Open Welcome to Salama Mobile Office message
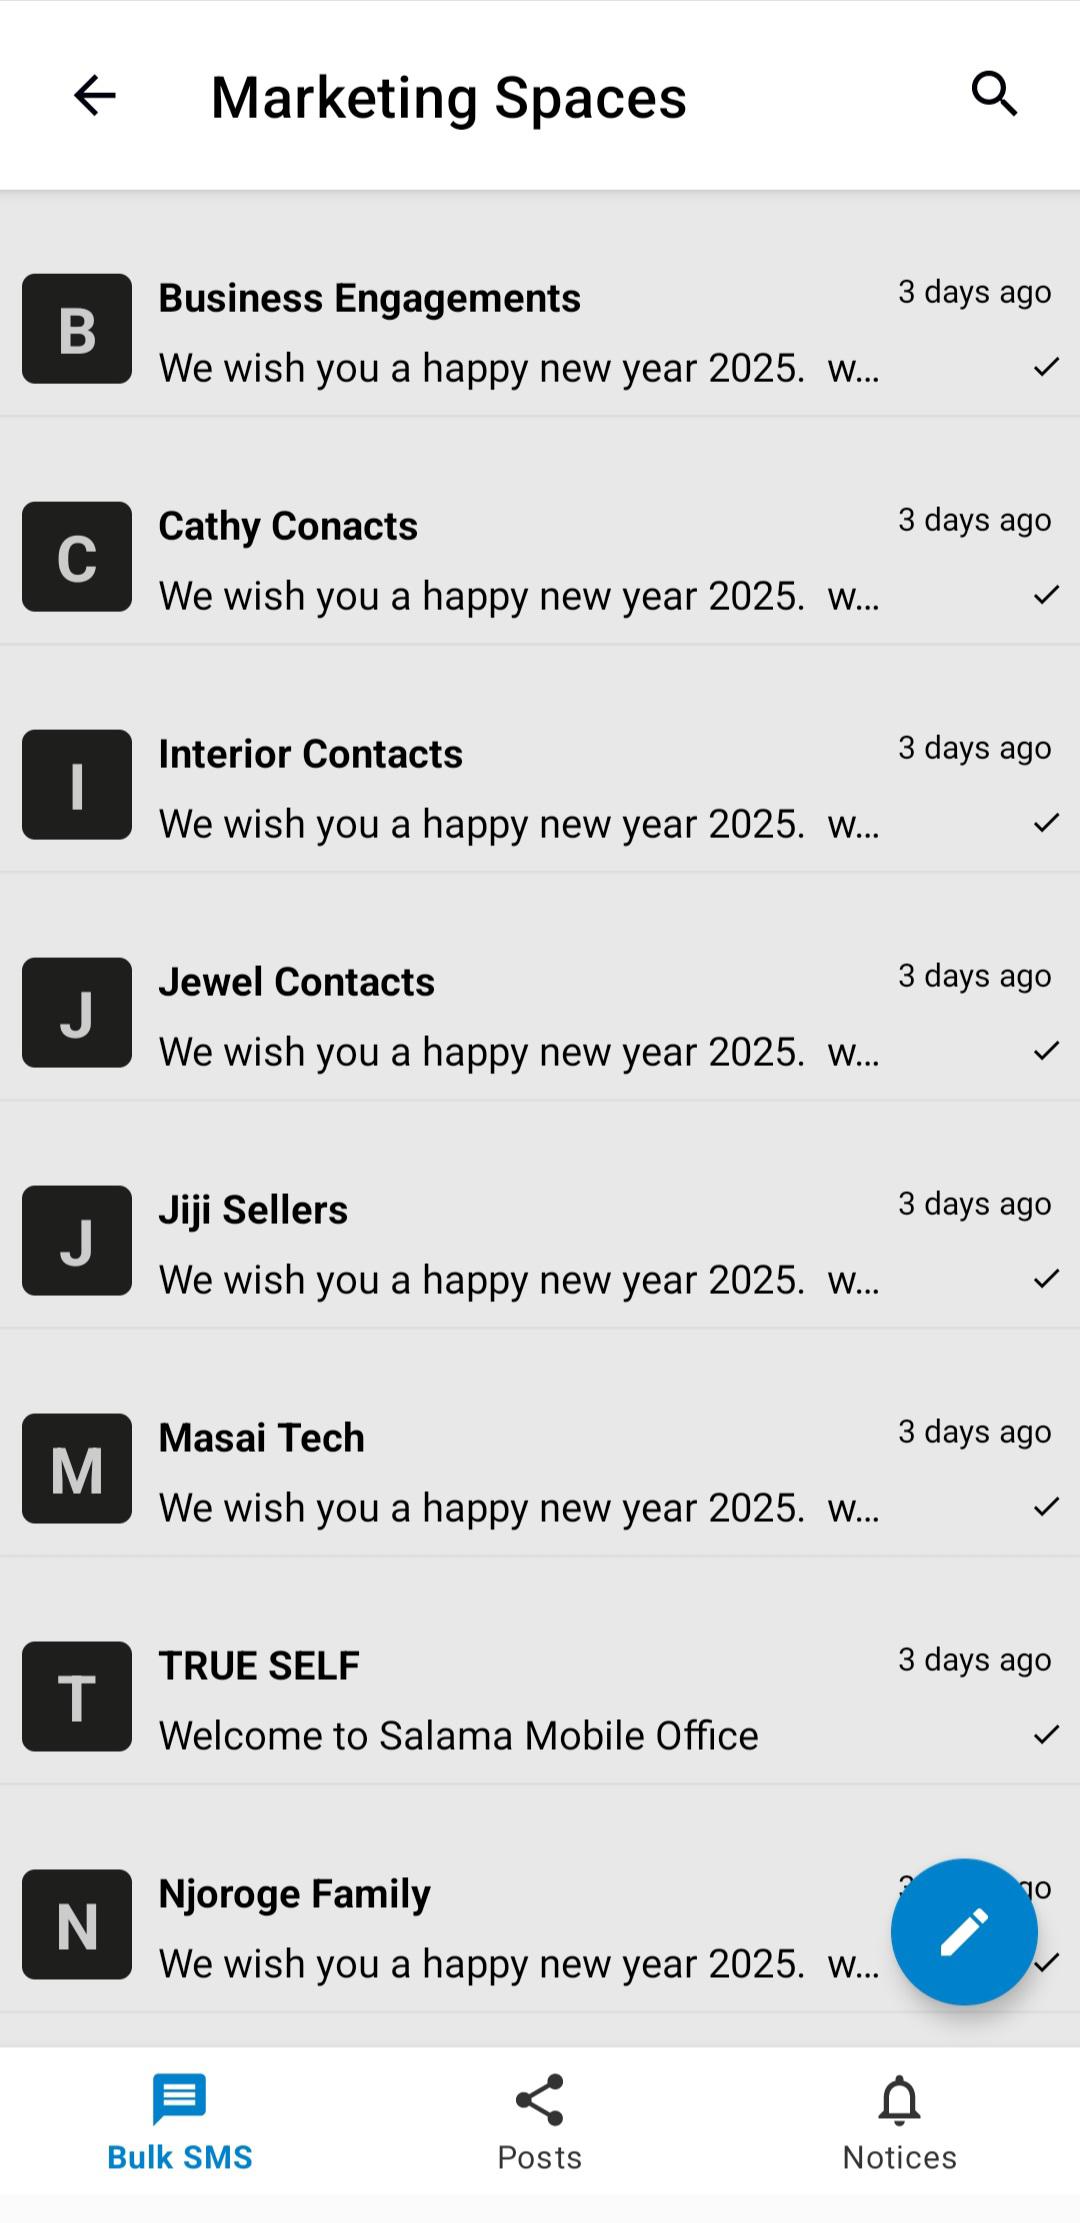 (x=458, y=1736)
